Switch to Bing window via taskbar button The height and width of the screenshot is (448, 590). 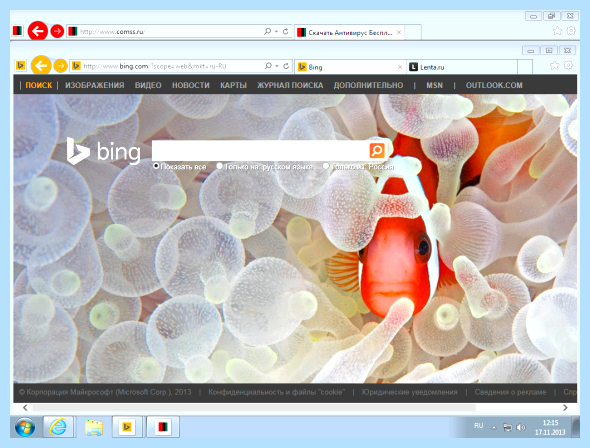tap(127, 427)
